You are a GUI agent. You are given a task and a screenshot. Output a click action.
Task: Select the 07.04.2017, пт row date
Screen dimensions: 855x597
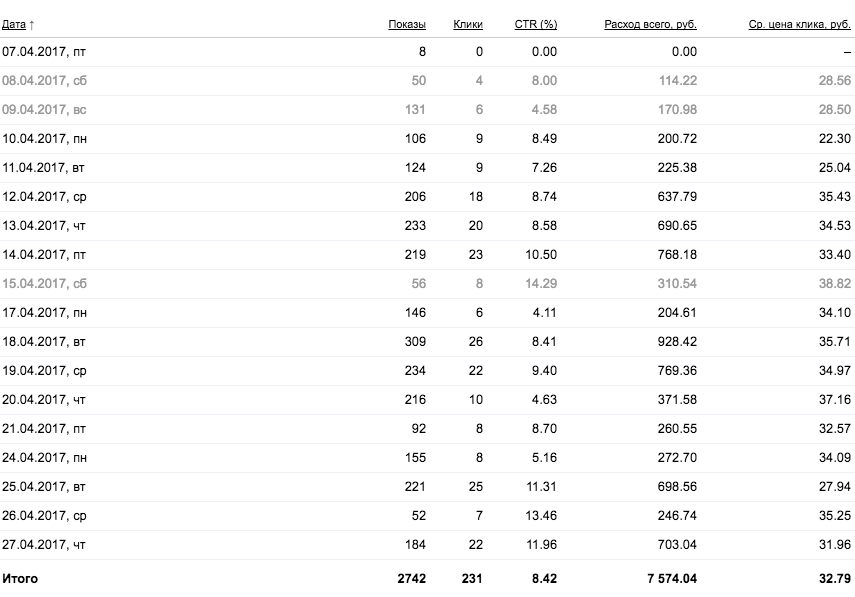(44, 52)
